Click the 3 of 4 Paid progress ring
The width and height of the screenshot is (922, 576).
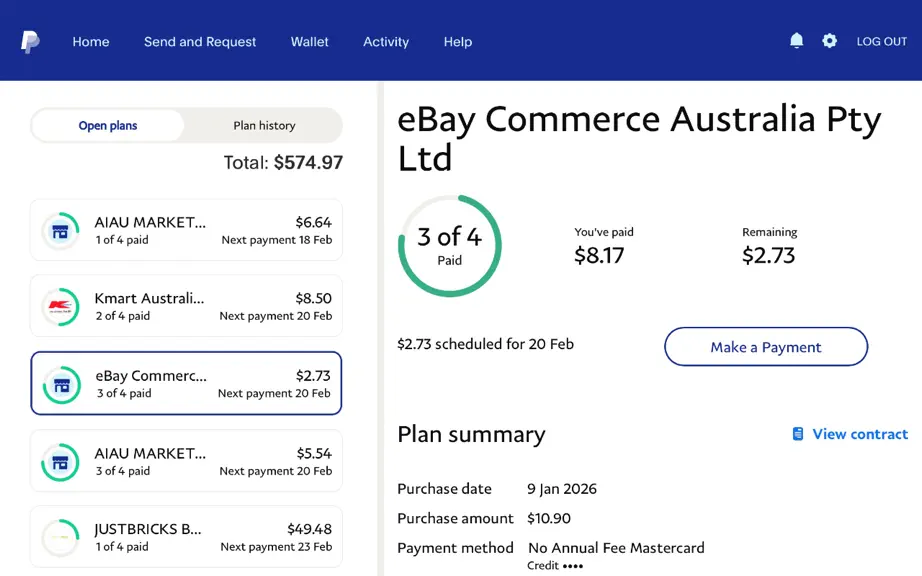pos(450,246)
